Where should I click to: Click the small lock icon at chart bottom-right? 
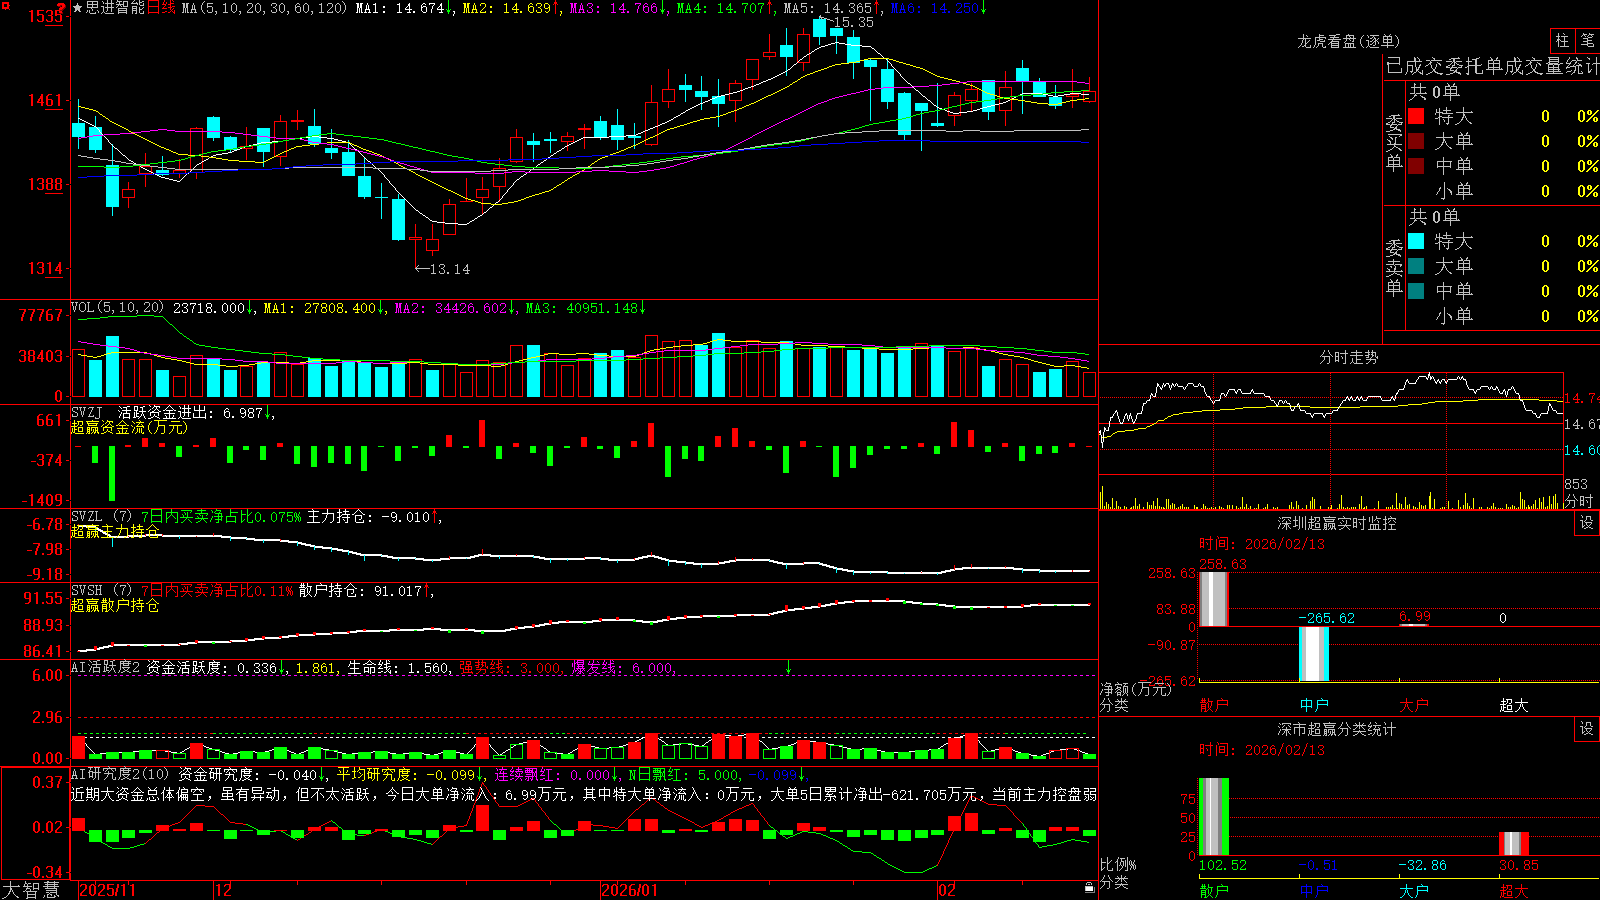pos(1089,888)
